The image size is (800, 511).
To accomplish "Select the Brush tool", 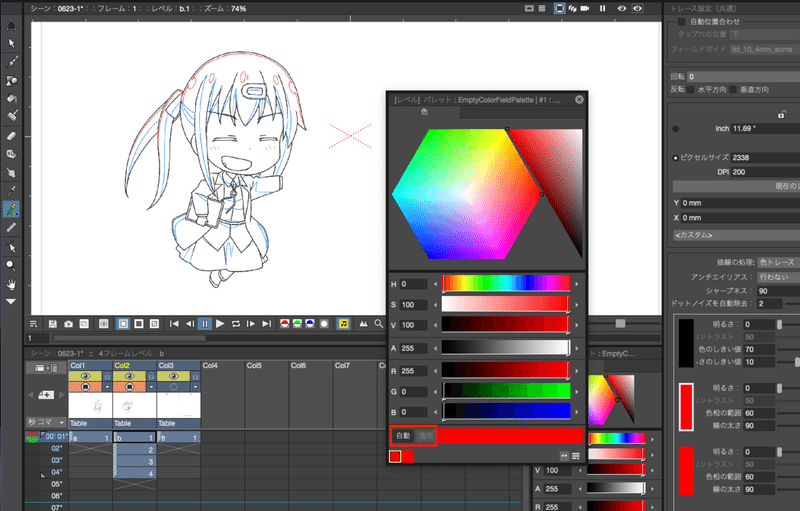I will [11, 62].
